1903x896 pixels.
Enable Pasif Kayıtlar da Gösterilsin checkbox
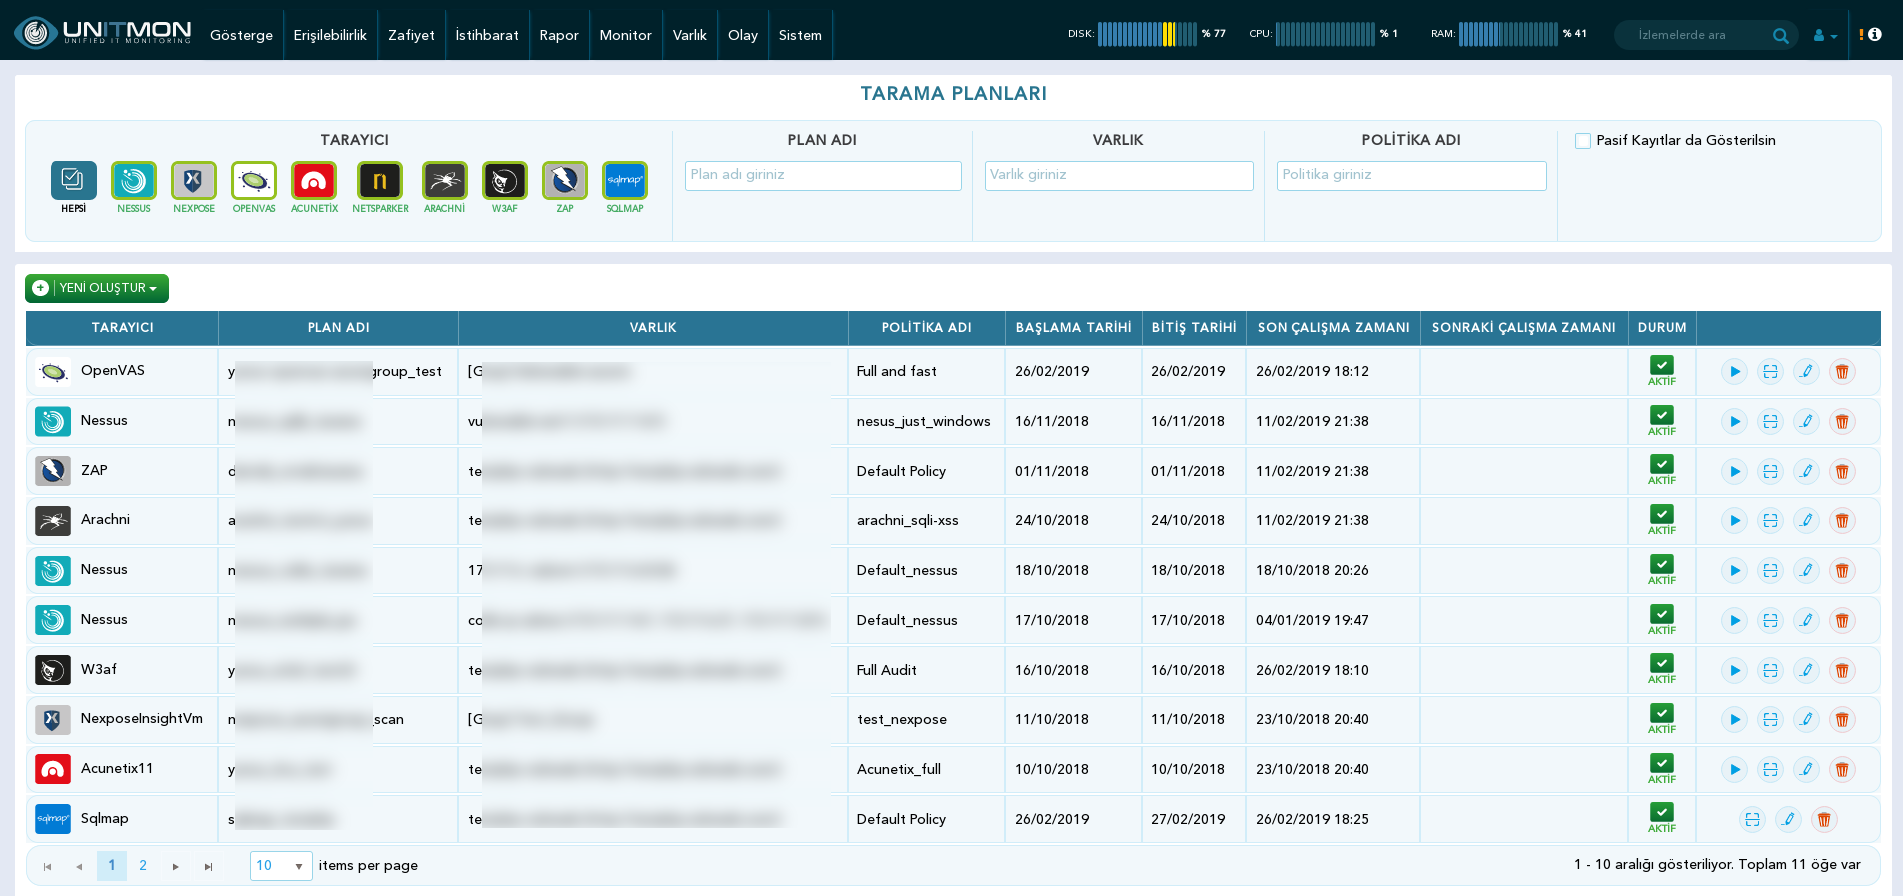point(1583,141)
